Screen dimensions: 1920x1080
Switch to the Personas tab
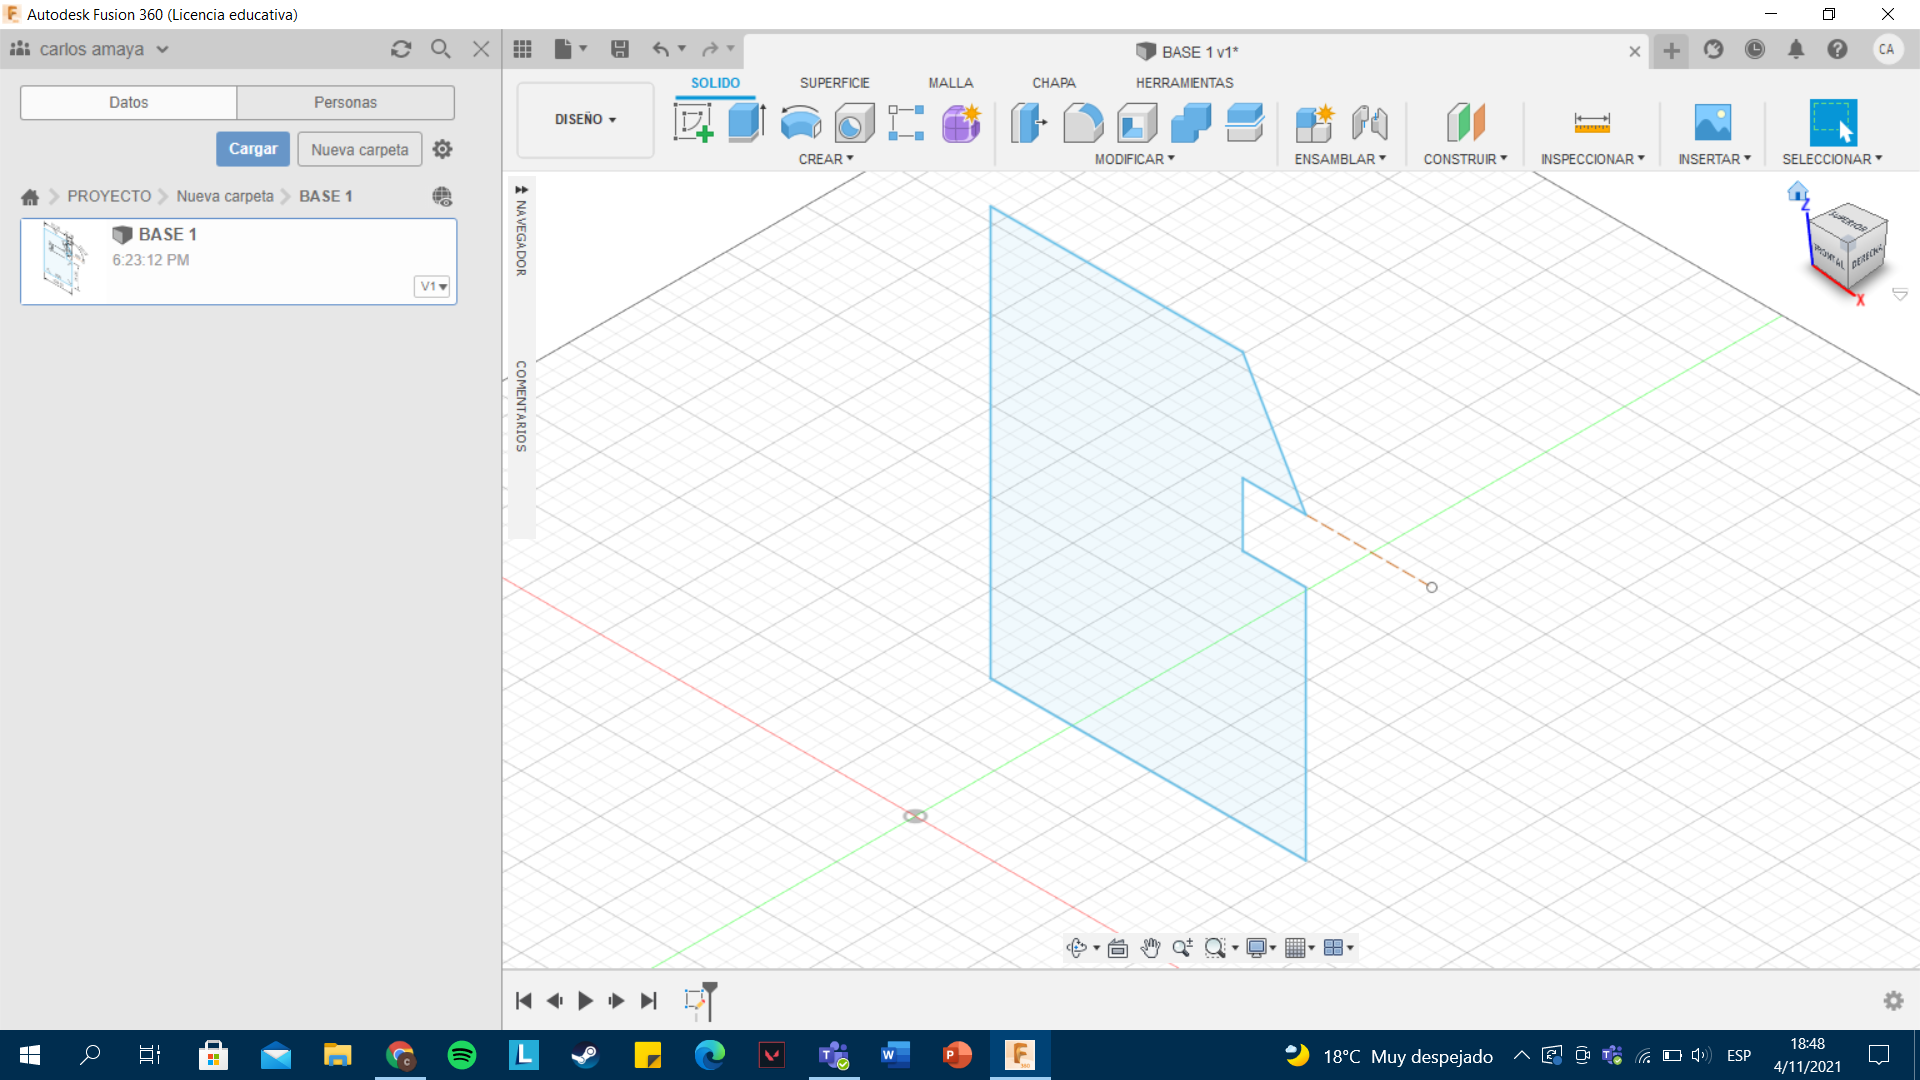point(345,102)
